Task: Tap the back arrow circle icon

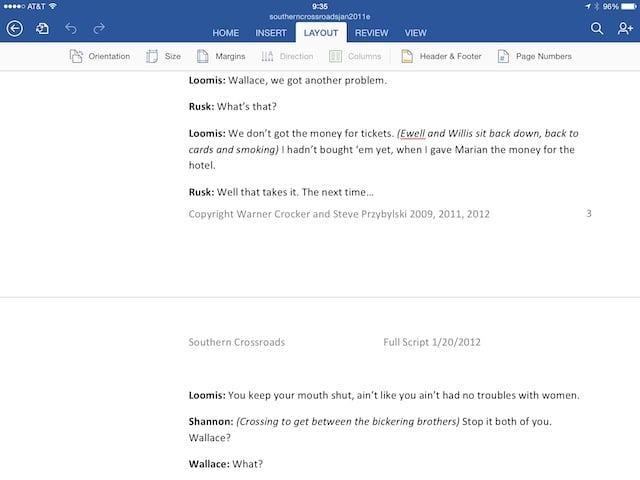Action: tap(15, 29)
